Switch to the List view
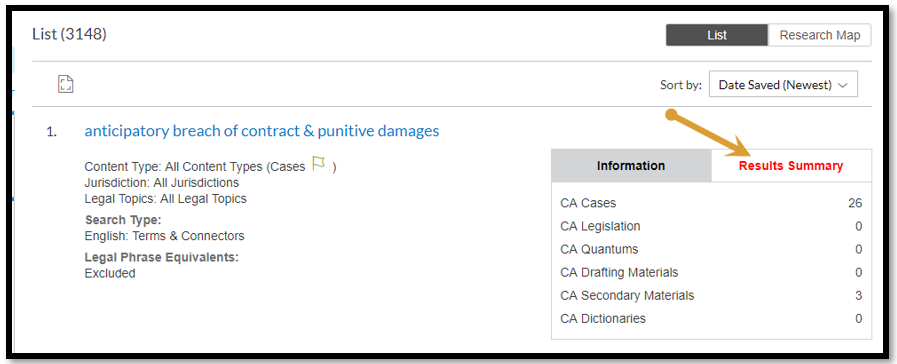Image resolution: width=897 pixels, height=364 pixels. [x=717, y=35]
